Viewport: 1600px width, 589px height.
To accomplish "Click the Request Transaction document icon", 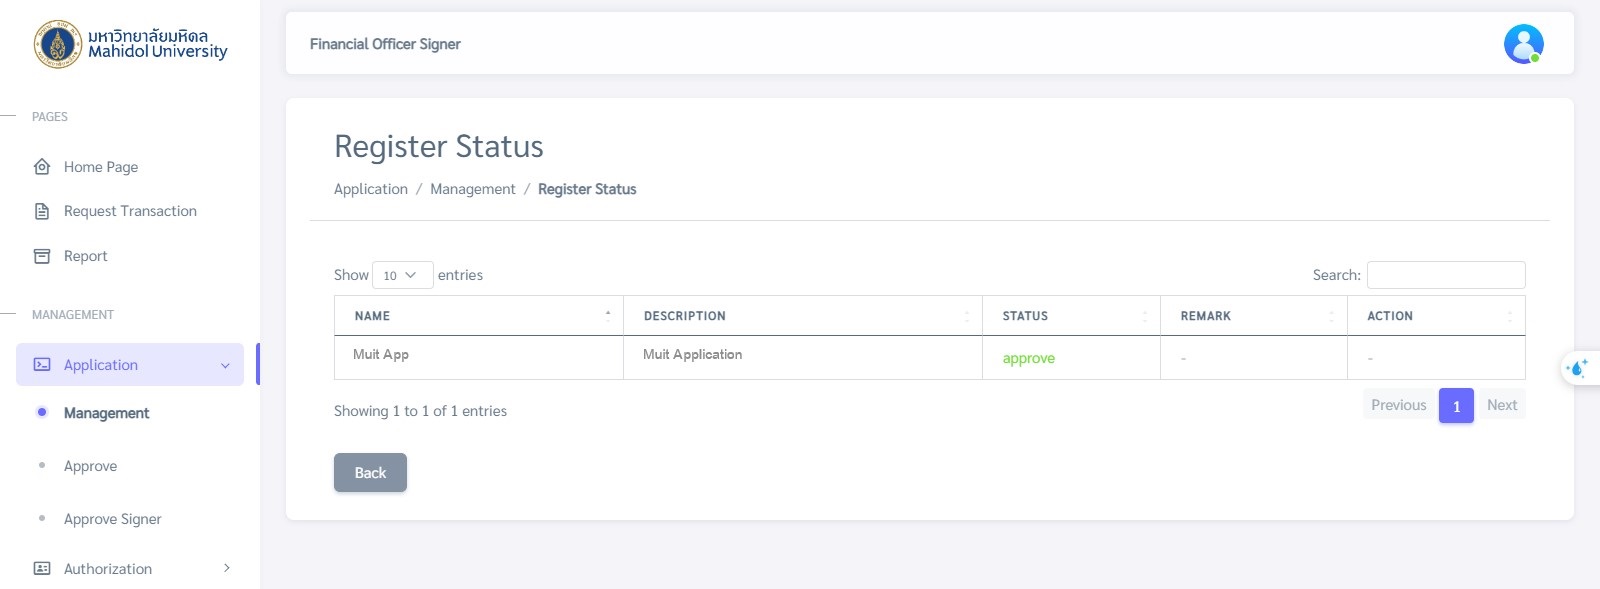I will [42, 211].
